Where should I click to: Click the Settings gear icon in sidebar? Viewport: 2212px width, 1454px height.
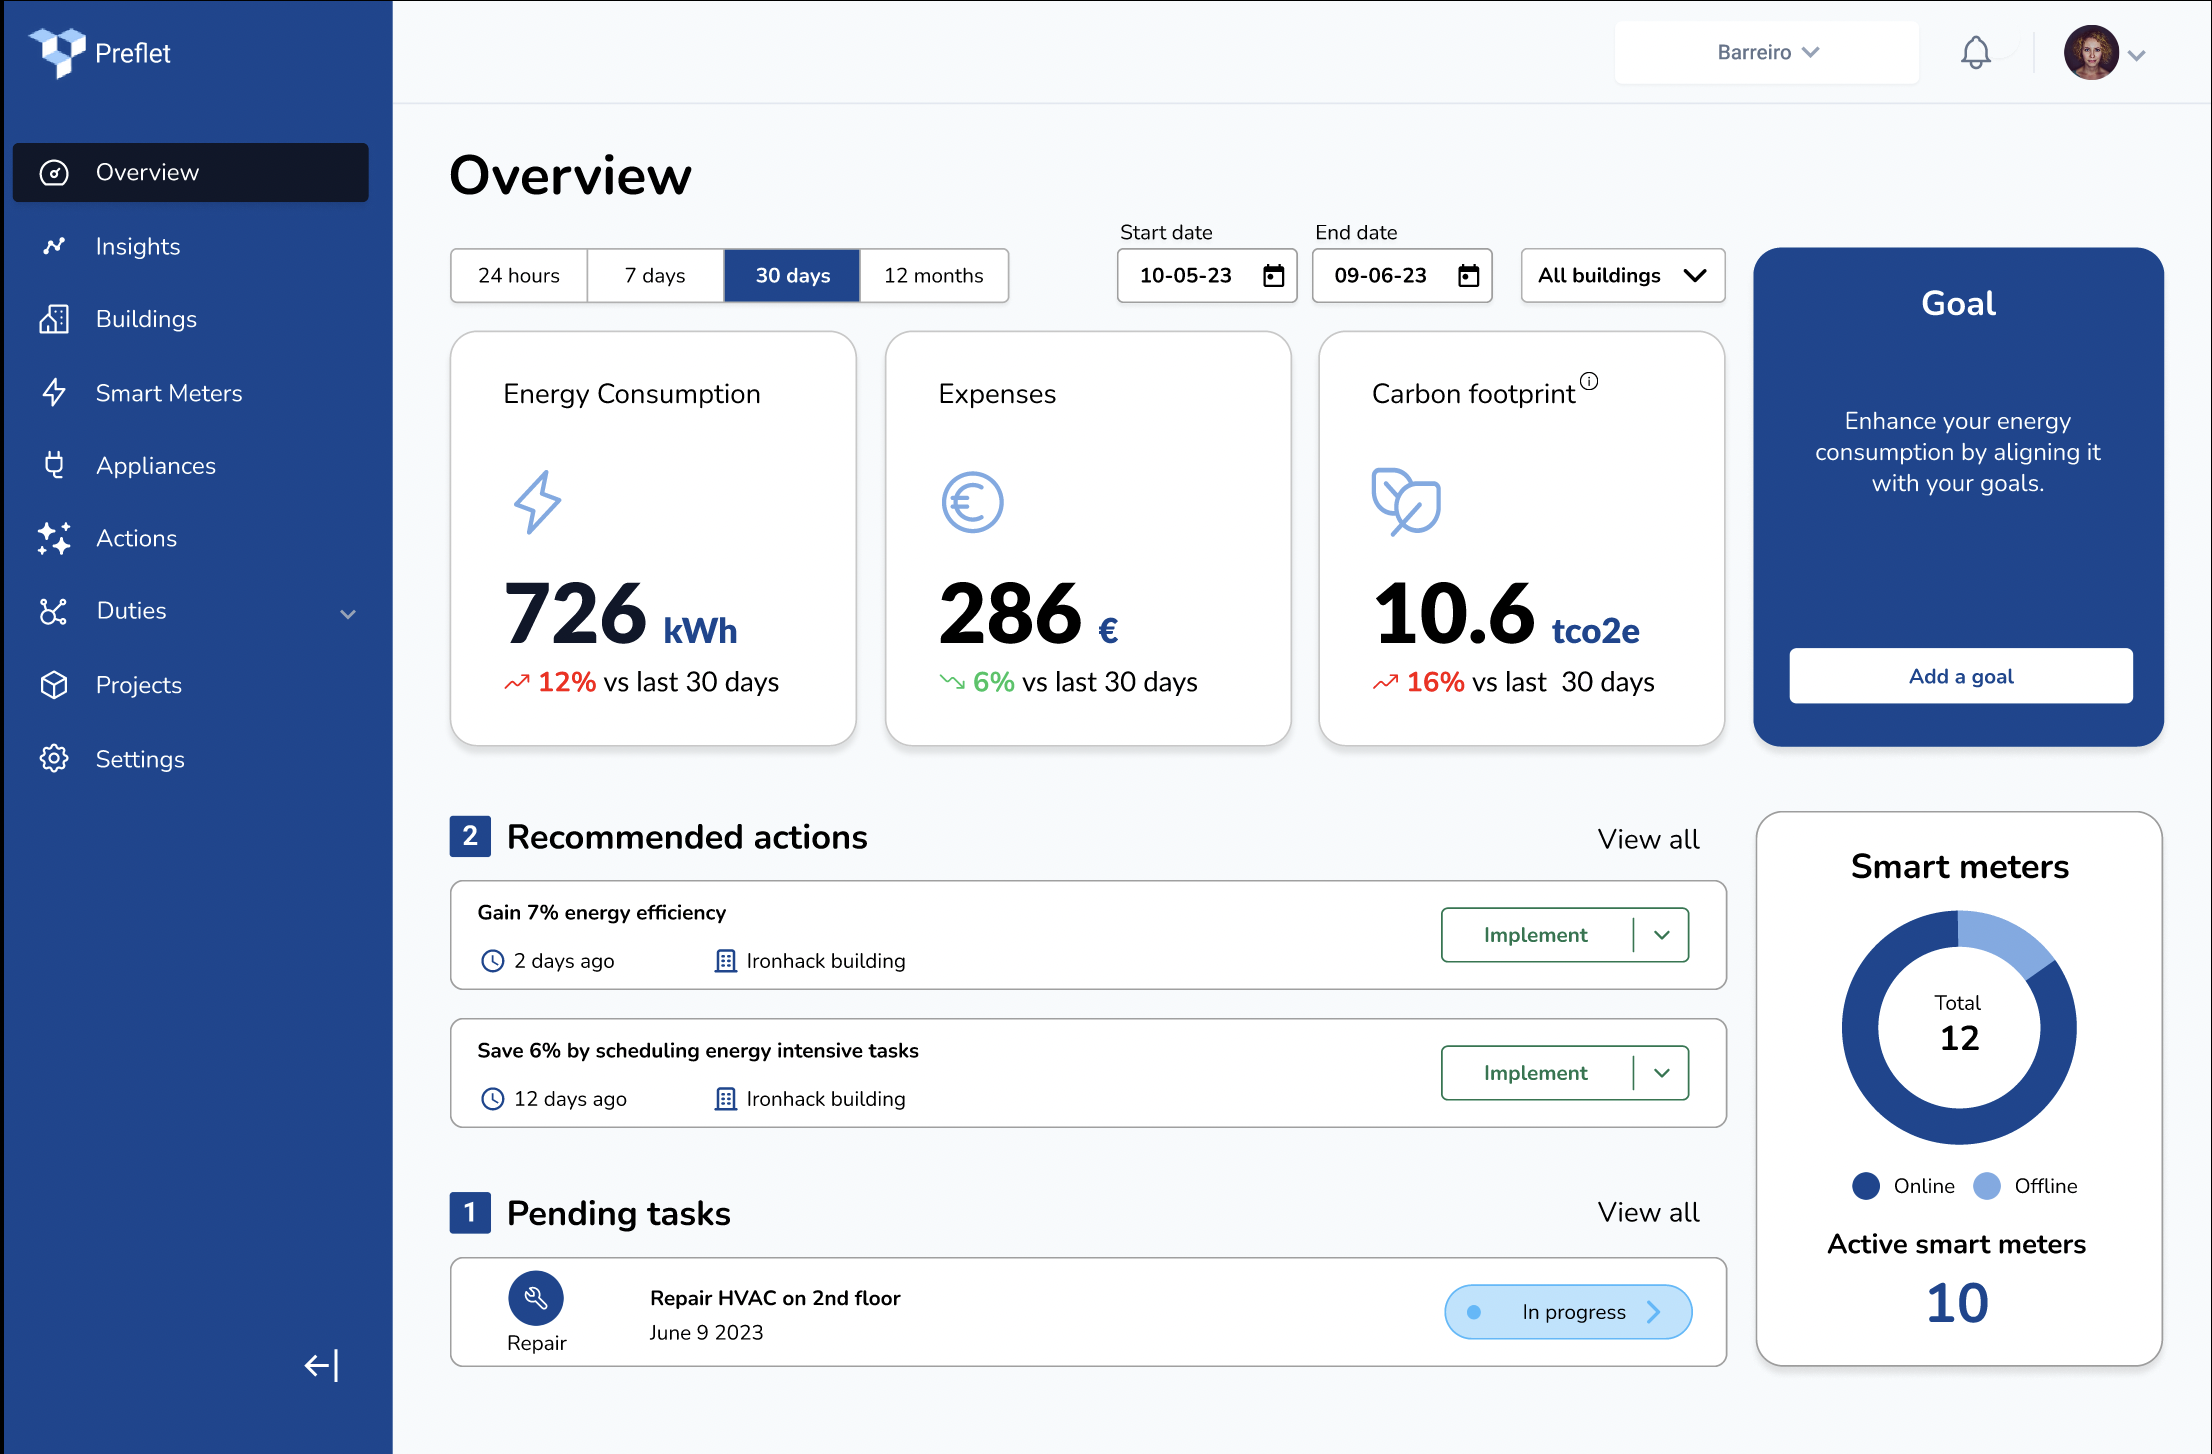(x=54, y=759)
